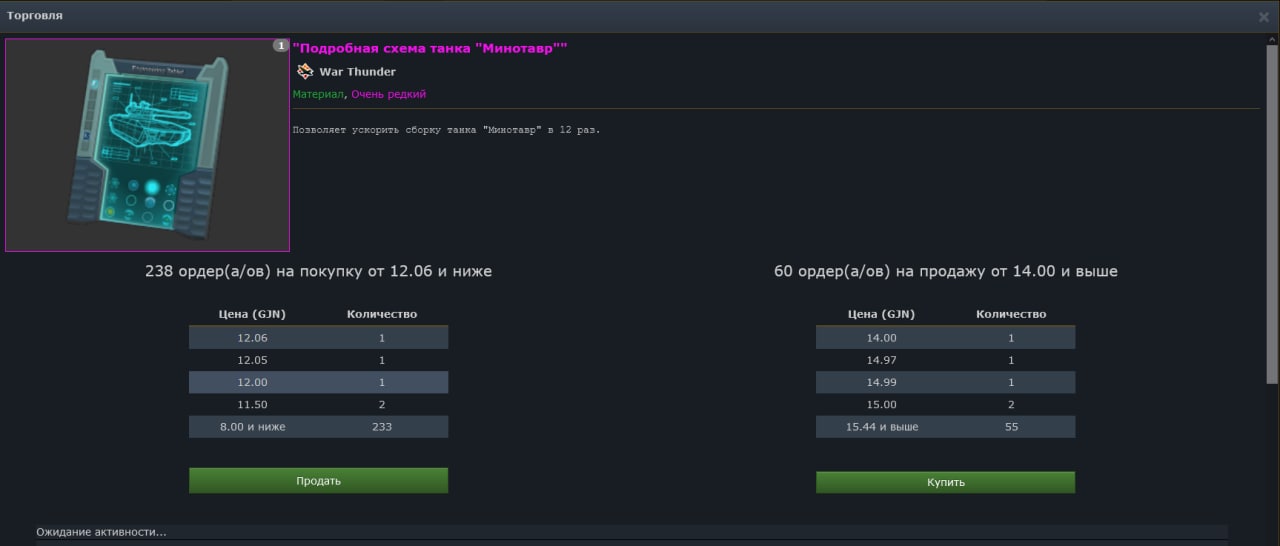Click the item title "Подробная схема танка Минотавр"
This screenshot has height=546, width=1280.
point(430,48)
